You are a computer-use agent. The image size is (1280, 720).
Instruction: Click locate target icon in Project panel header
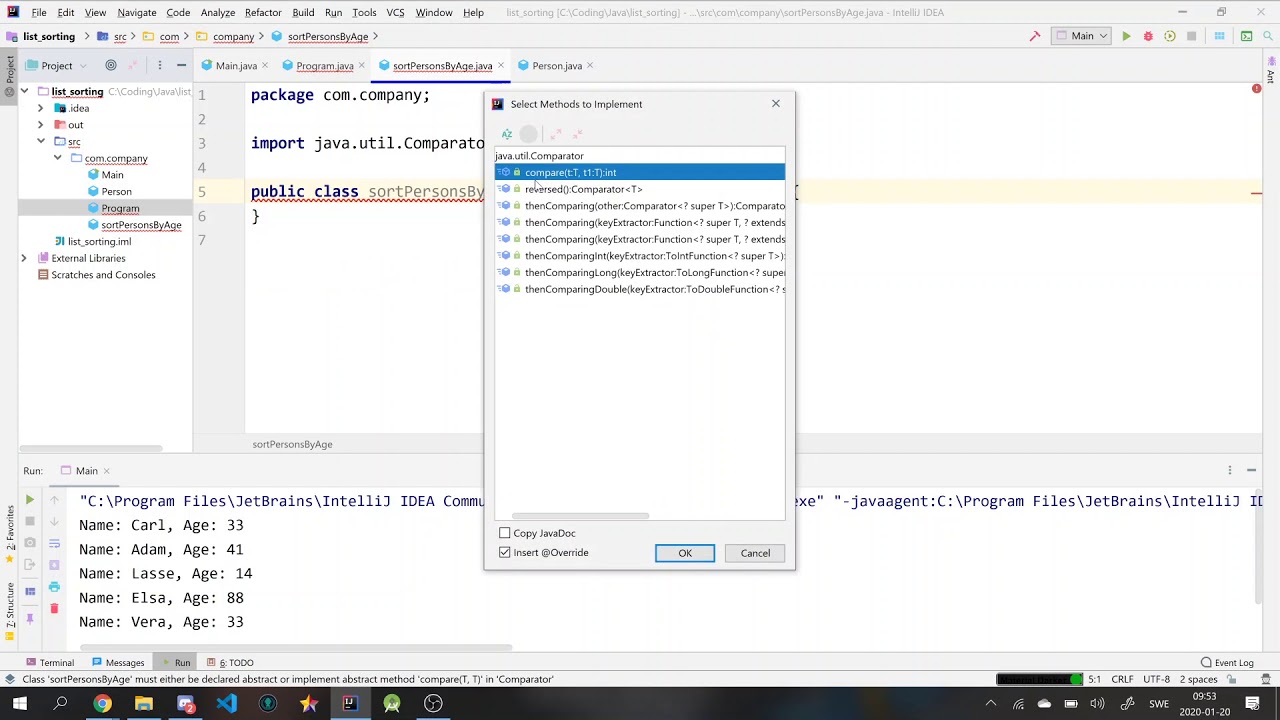point(111,65)
